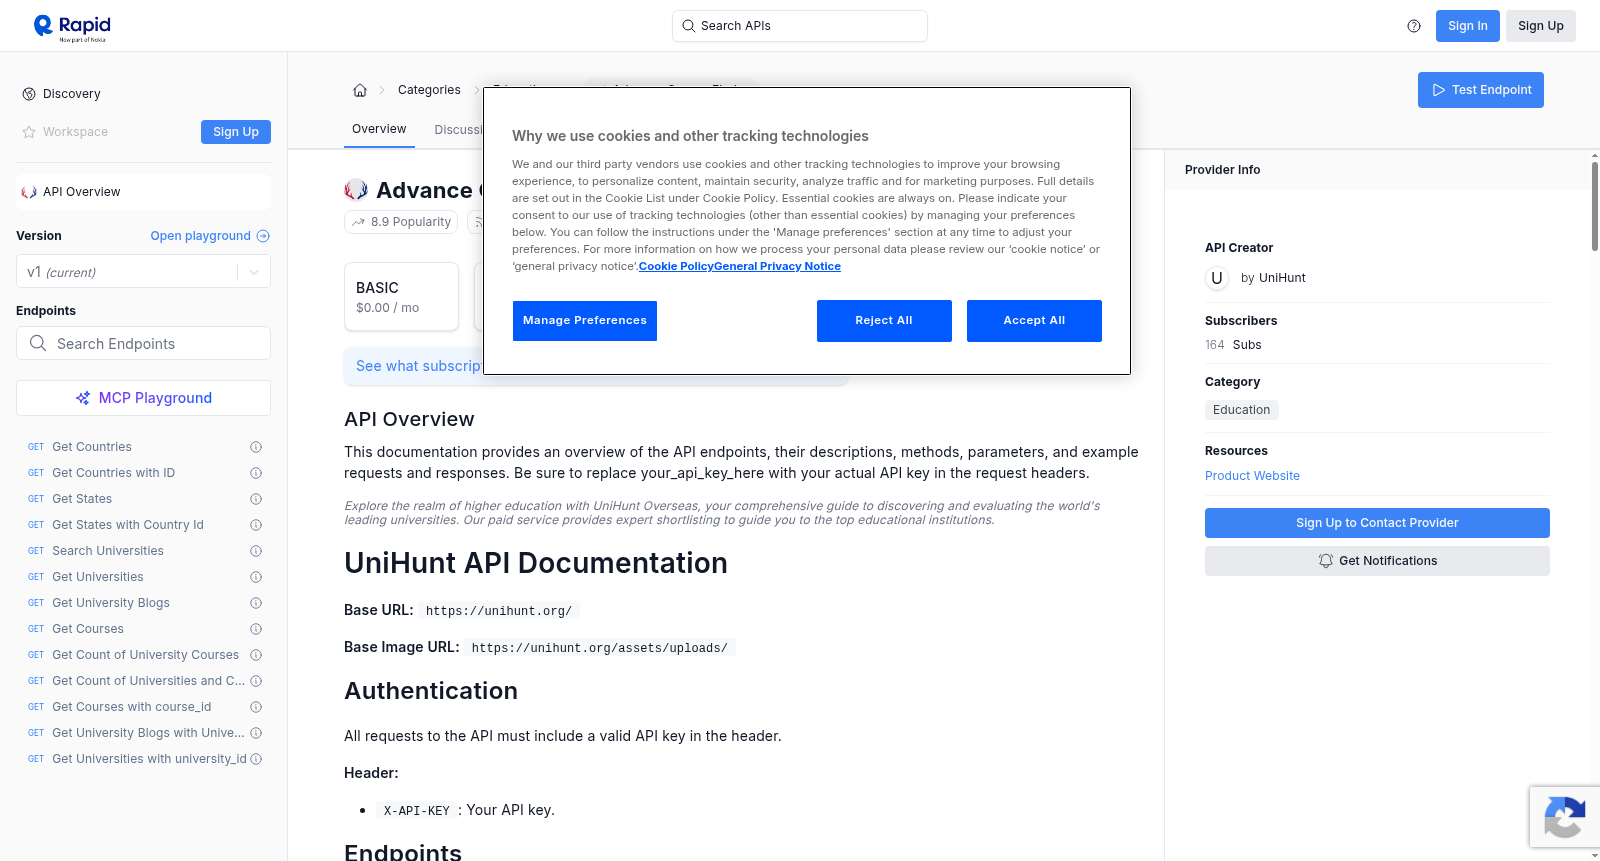Image resolution: width=1600 pixels, height=861 pixels.
Task: Open Discovery in the sidebar
Action: coord(72,94)
